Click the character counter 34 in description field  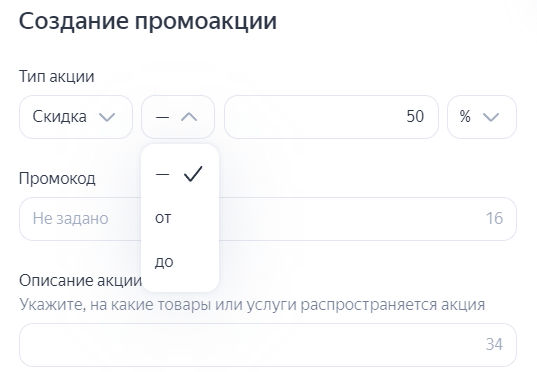pyautogui.click(x=494, y=345)
